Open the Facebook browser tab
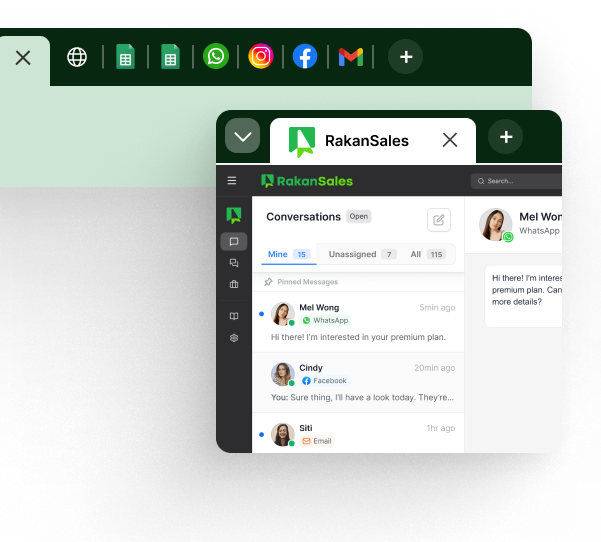This screenshot has height=542, width=601. 305,57
